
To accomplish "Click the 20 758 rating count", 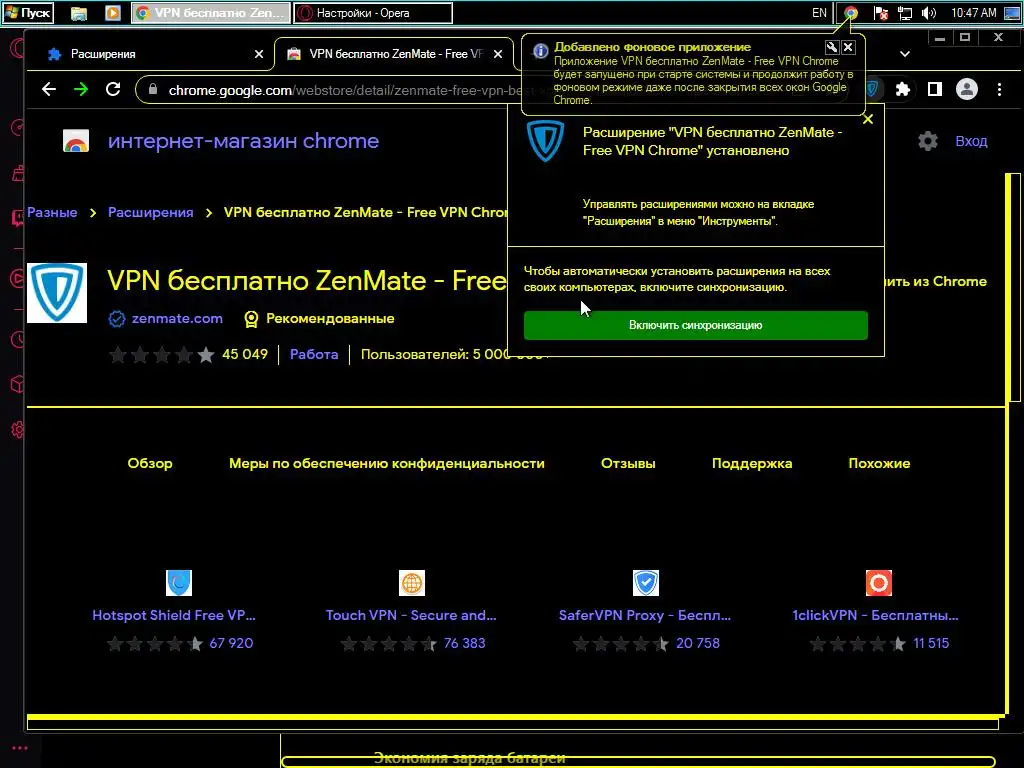I will pyautogui.click(x=697, y=643).
